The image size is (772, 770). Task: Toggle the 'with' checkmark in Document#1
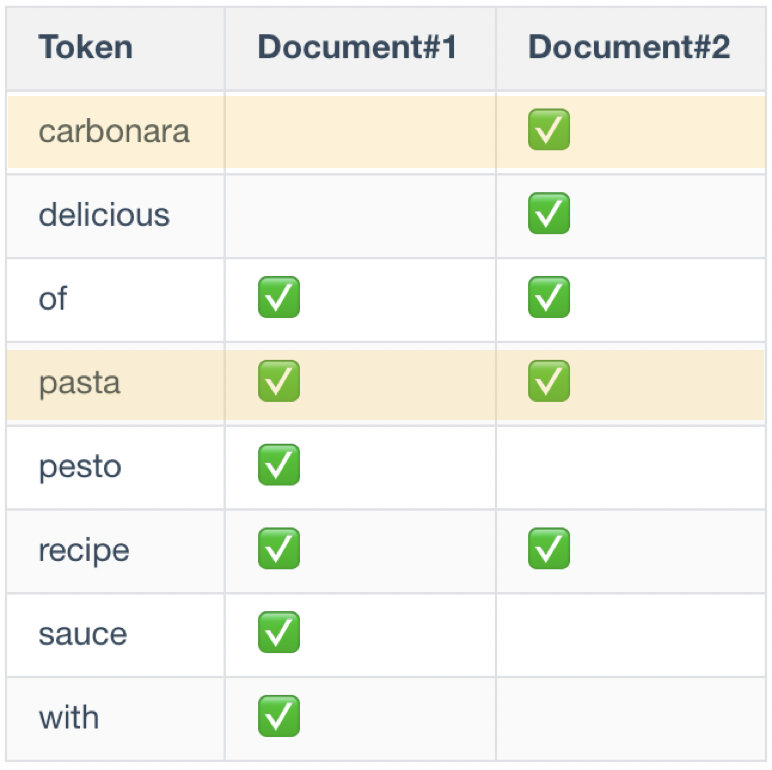(x=279, y=716)
